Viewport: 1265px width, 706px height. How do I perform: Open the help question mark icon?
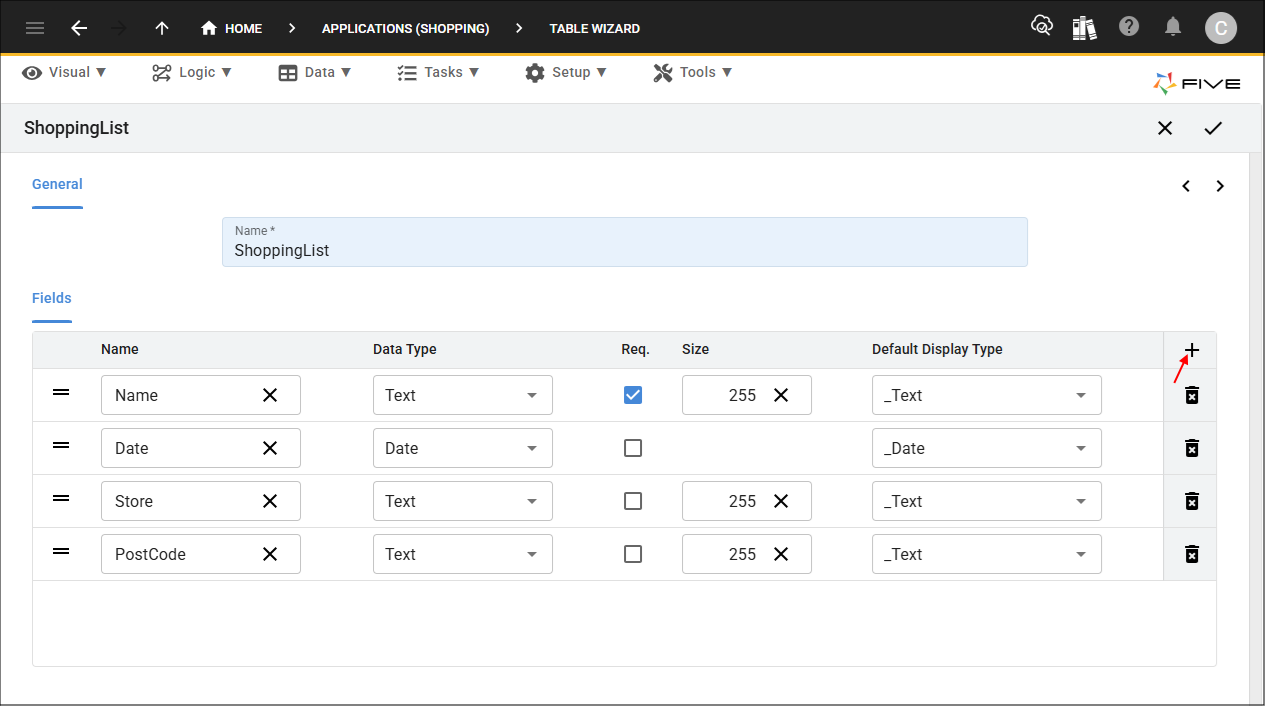1129,27
